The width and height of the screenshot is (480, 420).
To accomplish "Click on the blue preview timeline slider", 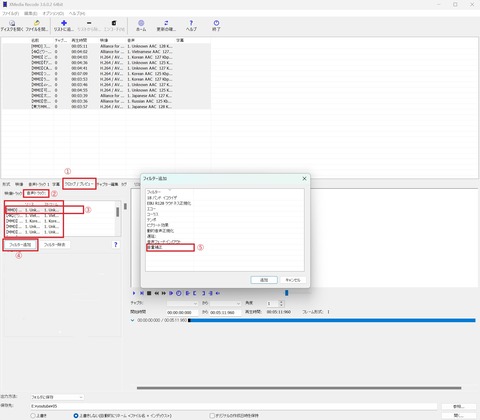I will pyautogui.click(x=332, y=320).
